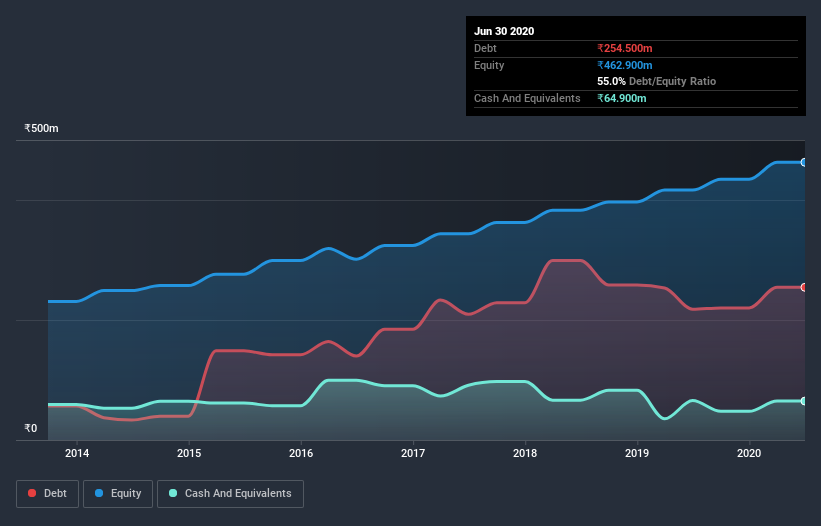Screen dimensions: 821x526
Task: Click the red Debt legend dot
Action: pyautogui.click(x=32, y=493)
